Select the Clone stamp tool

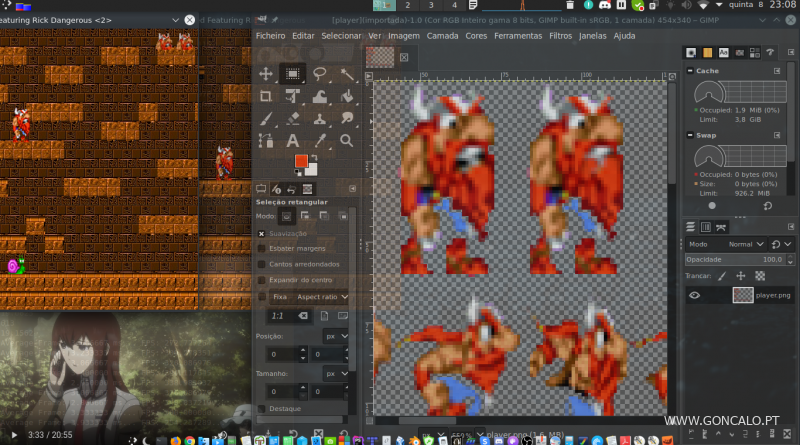tap(320, 118)
